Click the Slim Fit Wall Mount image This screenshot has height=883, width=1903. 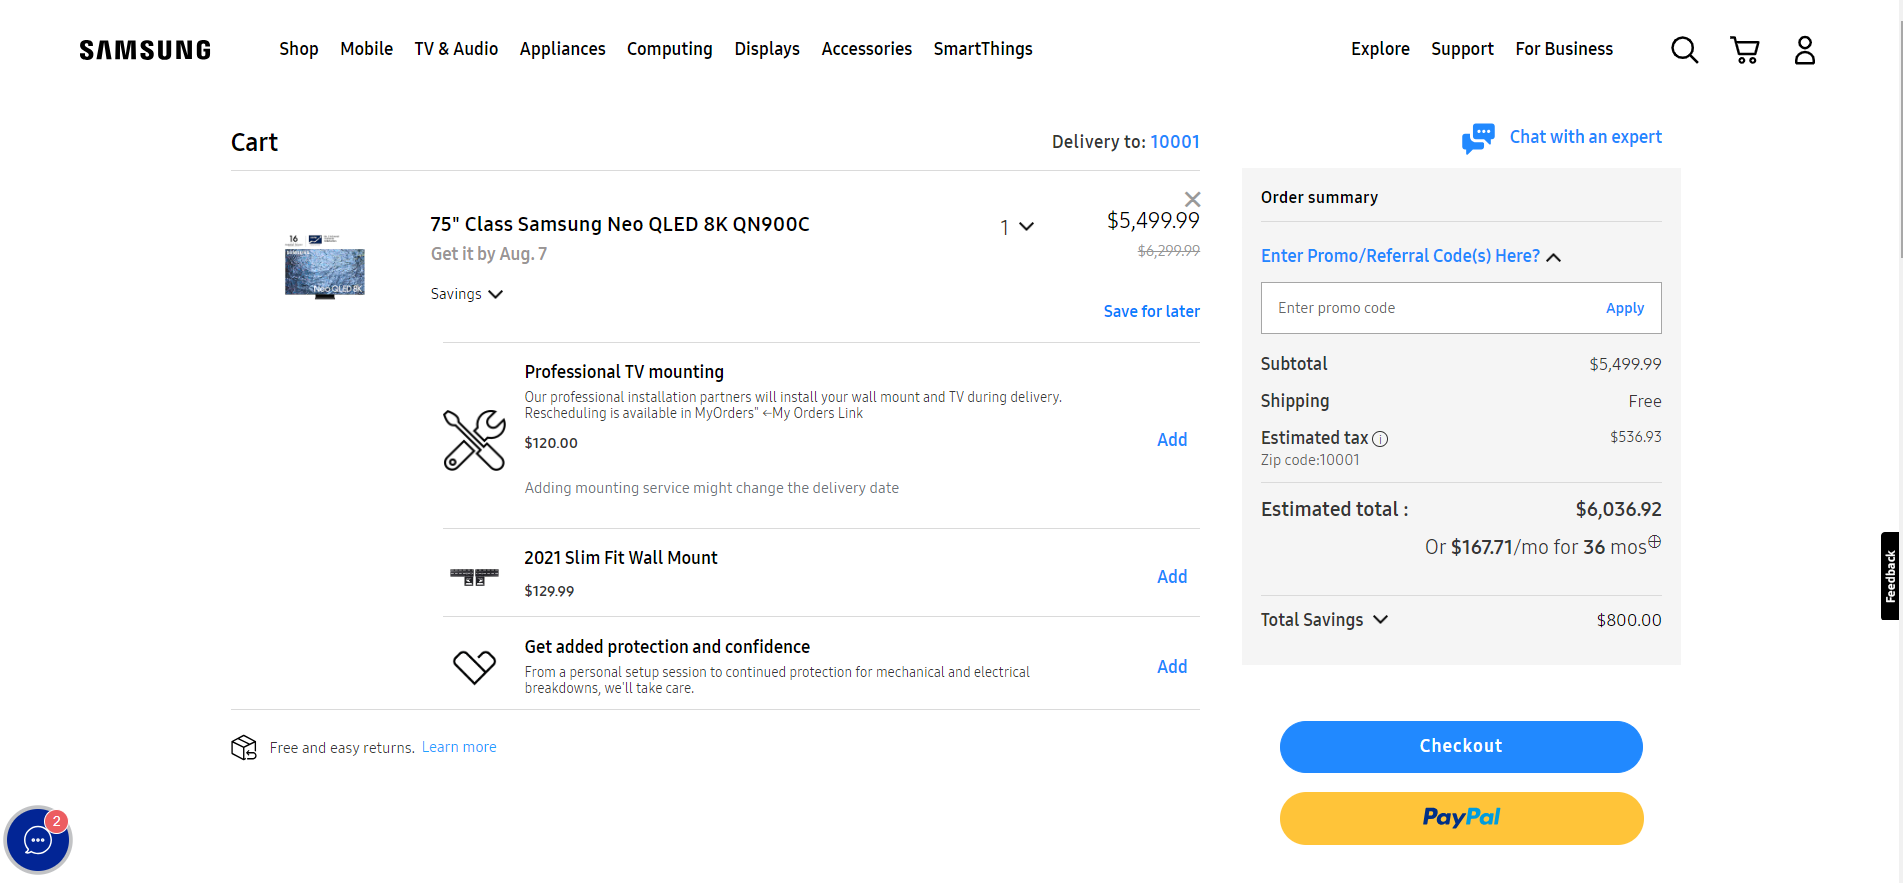tap(474, 576)
